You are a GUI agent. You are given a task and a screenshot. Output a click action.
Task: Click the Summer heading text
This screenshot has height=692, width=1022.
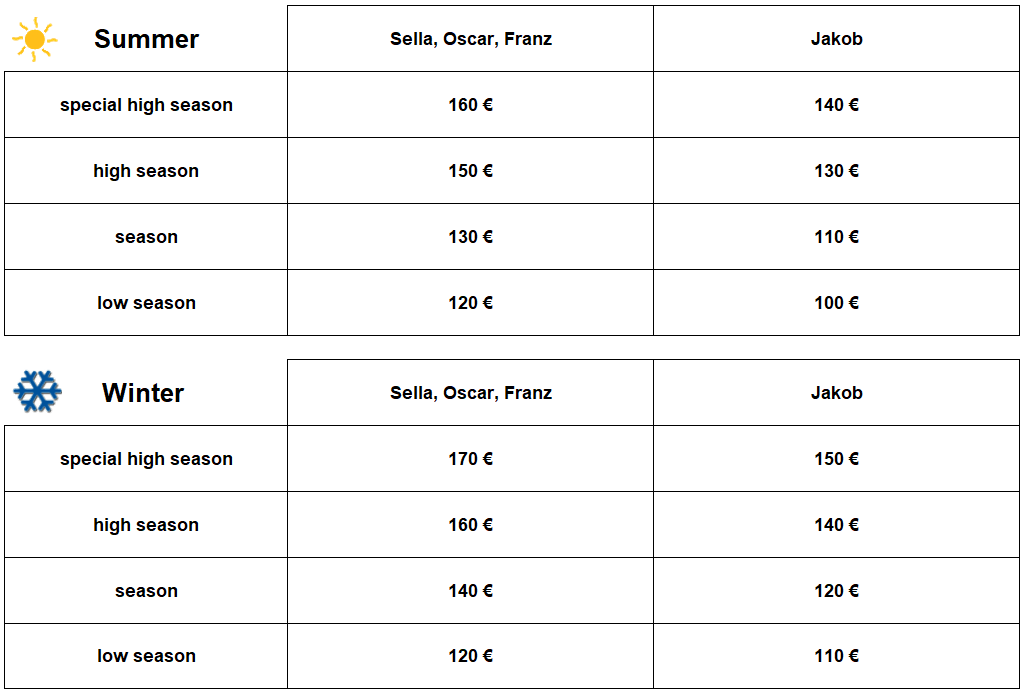146,39
